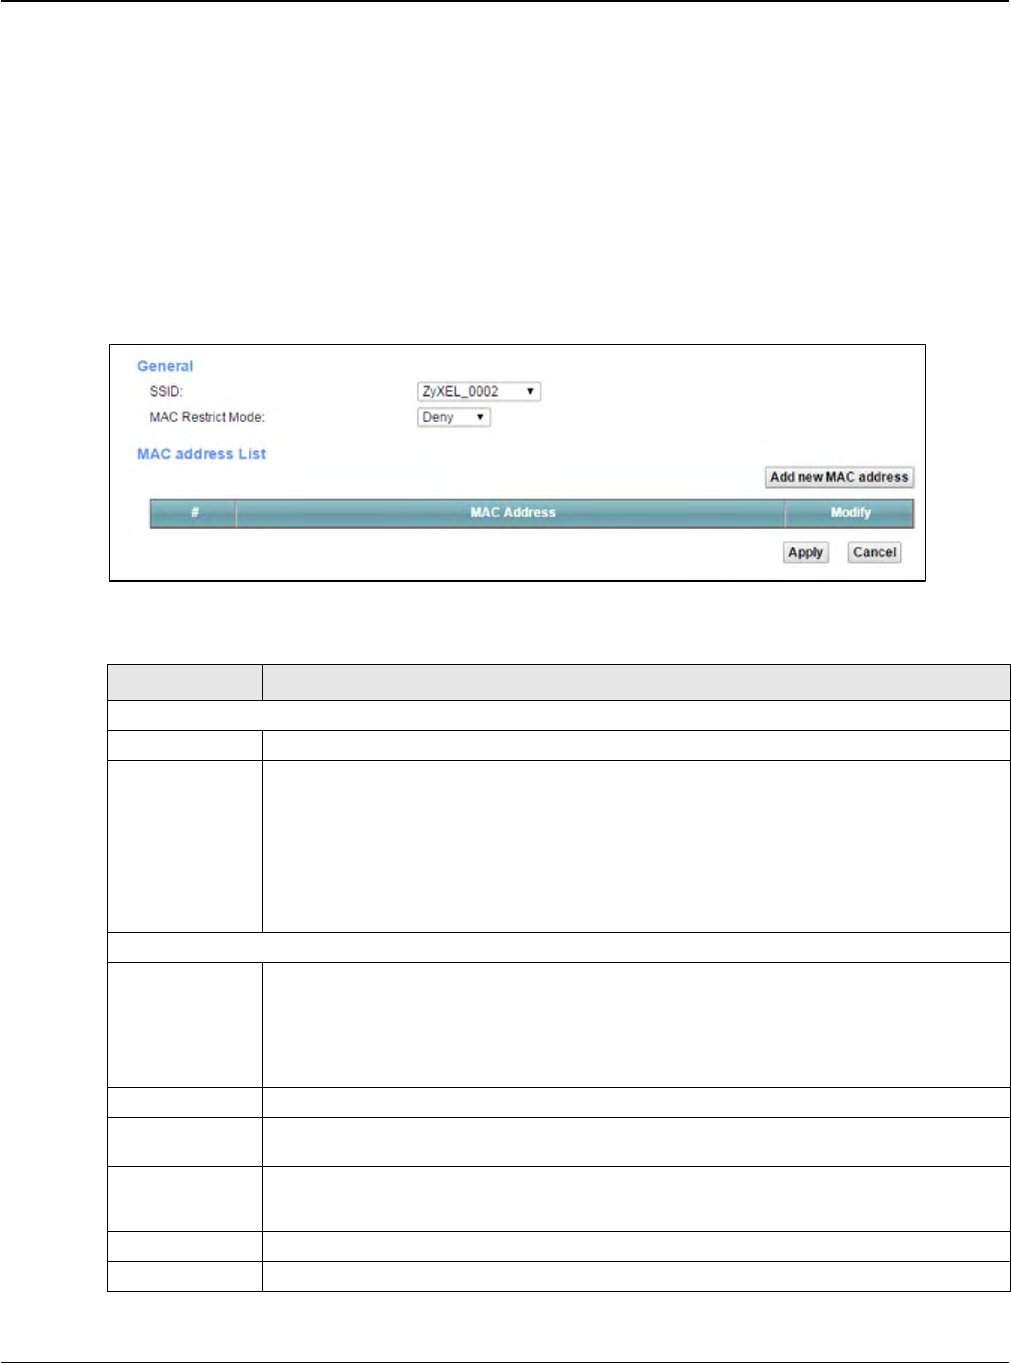Click the Apply button
The height and width of the screenshot is (1363, 1011).
[x=806, y=553]
